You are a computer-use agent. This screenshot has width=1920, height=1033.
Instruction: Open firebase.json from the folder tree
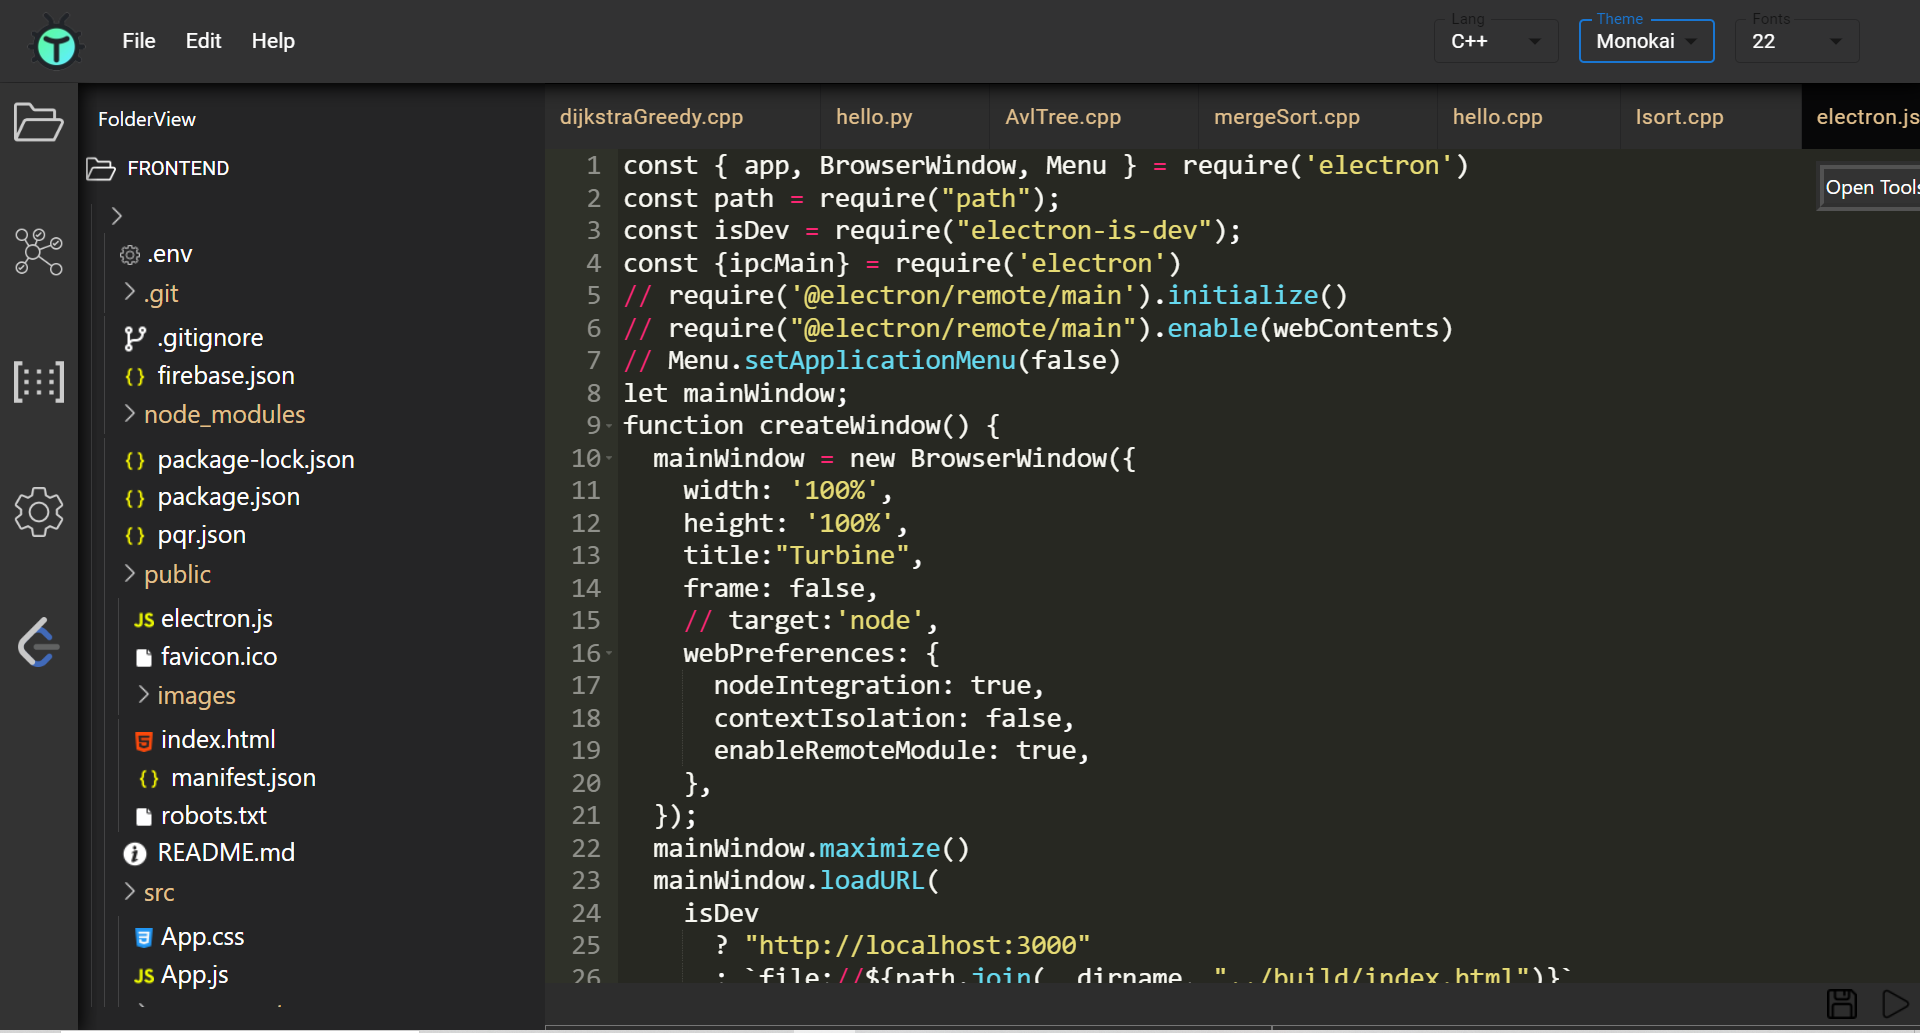coord(226,376)
